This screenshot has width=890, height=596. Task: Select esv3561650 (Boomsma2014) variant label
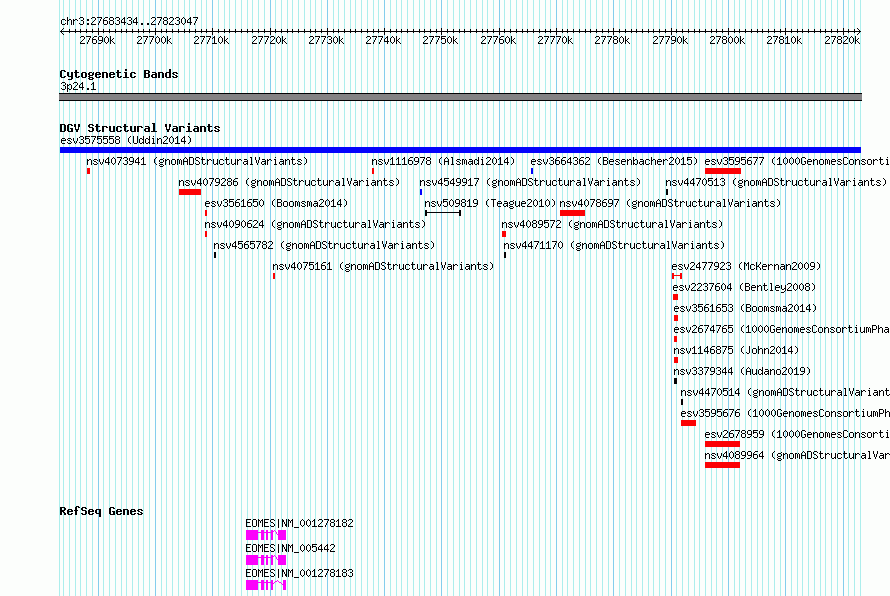point(276,203)
